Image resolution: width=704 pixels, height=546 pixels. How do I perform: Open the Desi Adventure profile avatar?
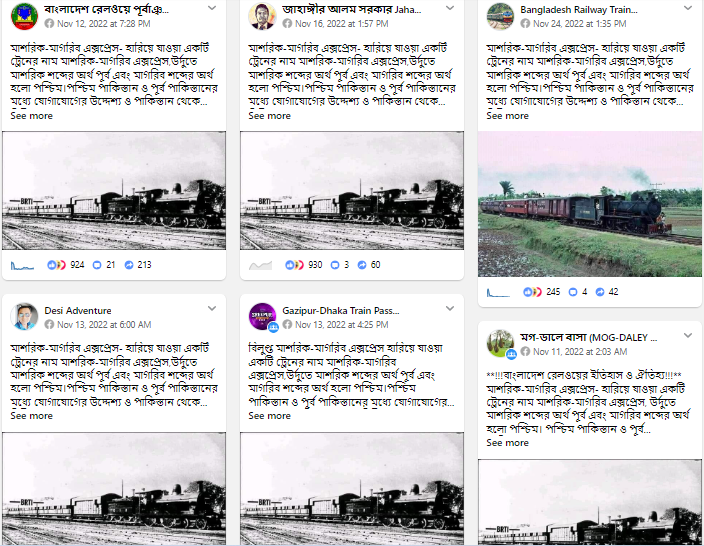click(24, 317)
